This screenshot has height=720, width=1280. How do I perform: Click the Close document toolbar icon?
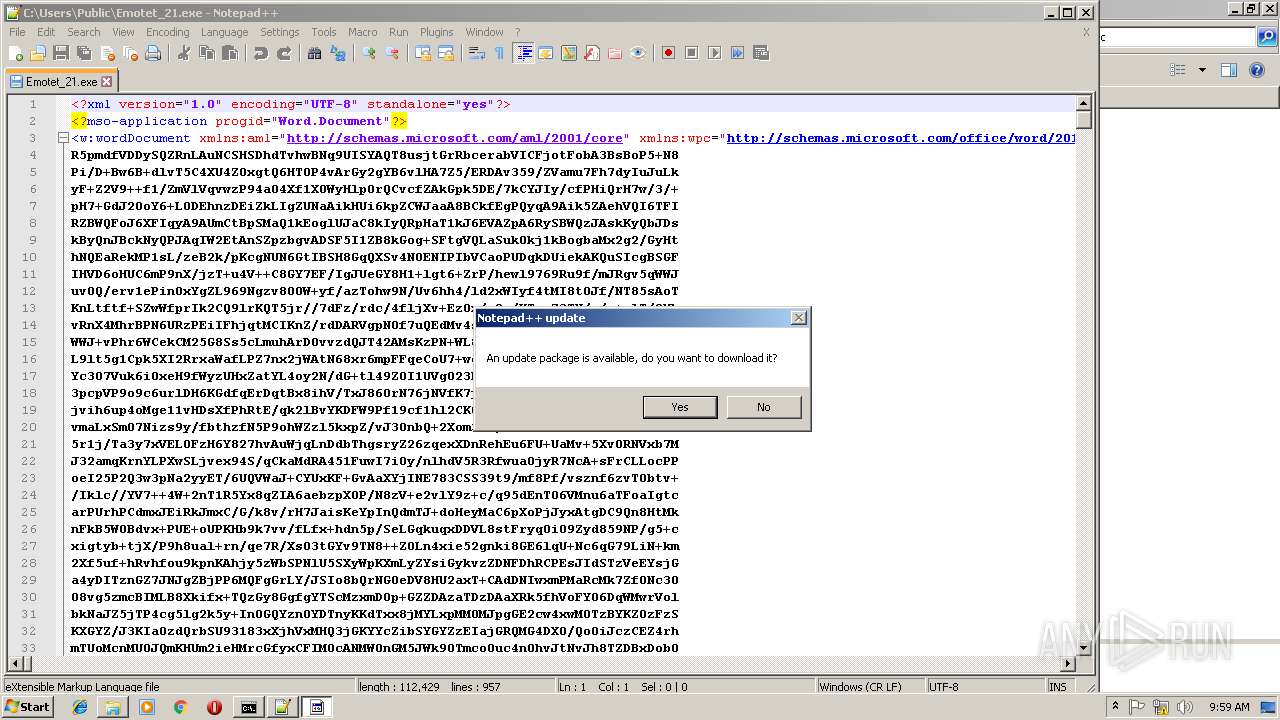pyautogui.click(x=107, y=53)
